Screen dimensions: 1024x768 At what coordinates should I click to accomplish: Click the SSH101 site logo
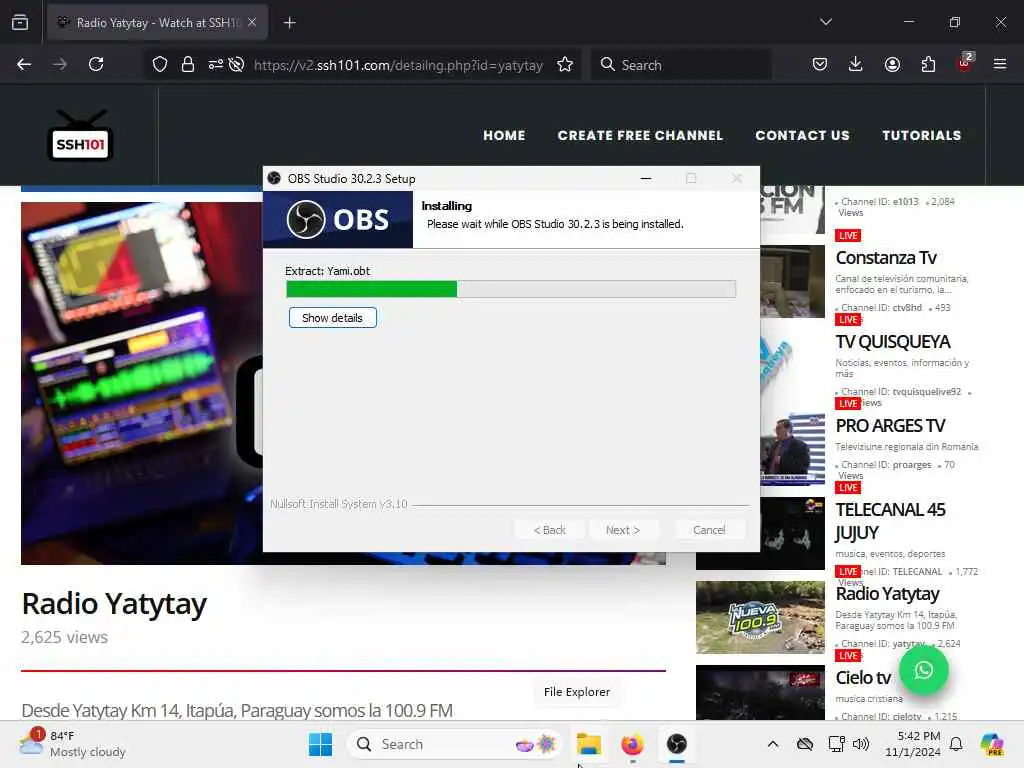click(80, 136)
